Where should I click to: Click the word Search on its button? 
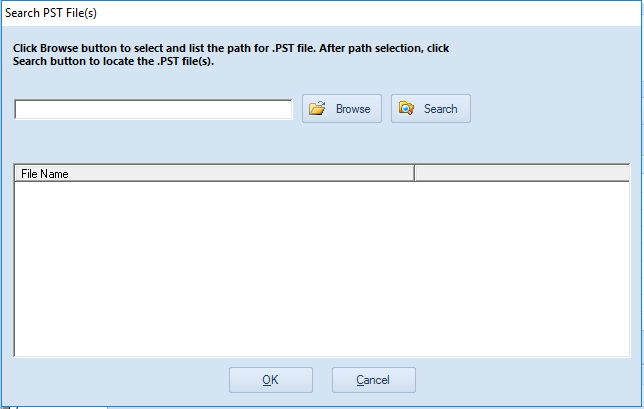441,109
